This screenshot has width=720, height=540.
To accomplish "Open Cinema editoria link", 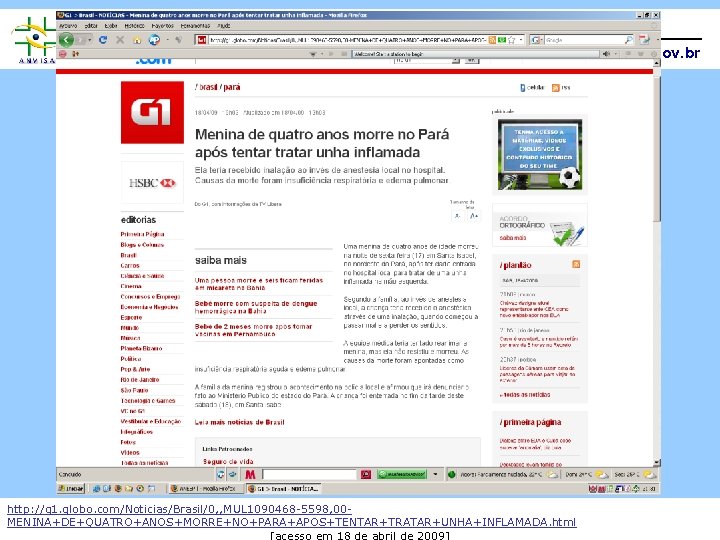I will pyautogui.click(x=131, y=286).
